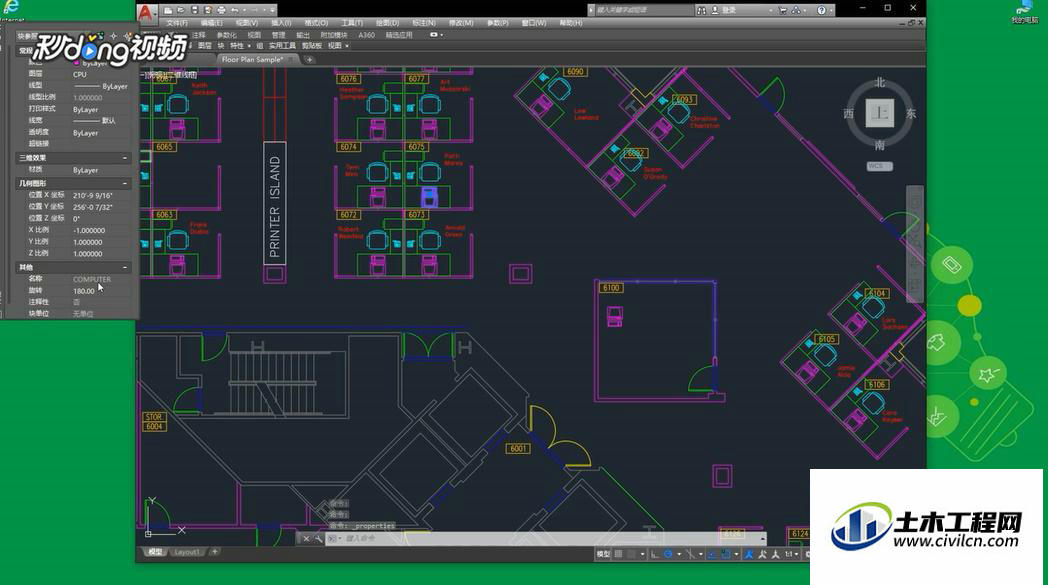Click the 旋转 value 180.00 in properties

click(84, 291)
